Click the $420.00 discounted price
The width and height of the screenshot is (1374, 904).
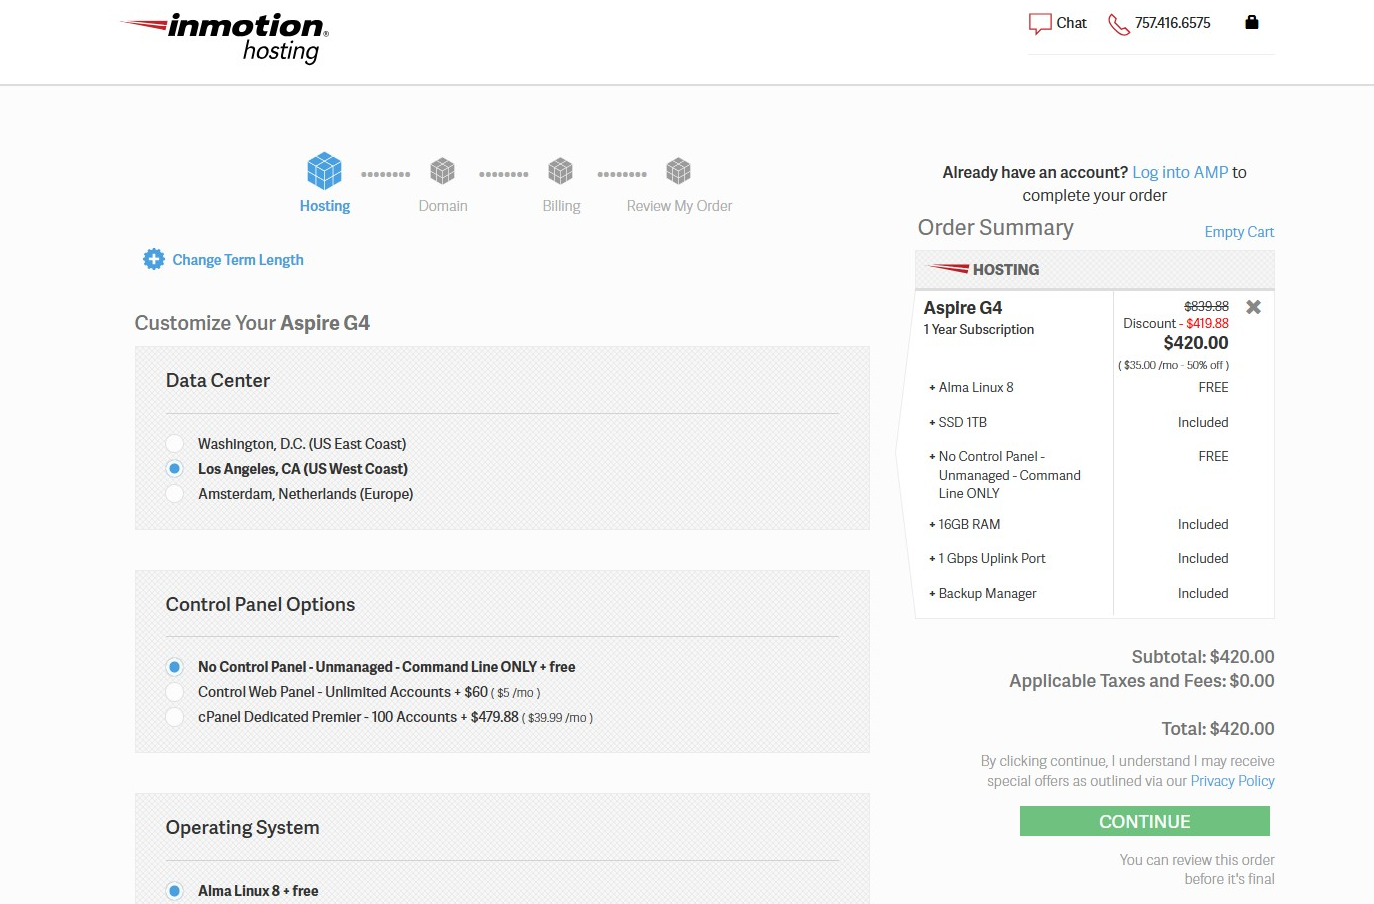point(1196,343)
